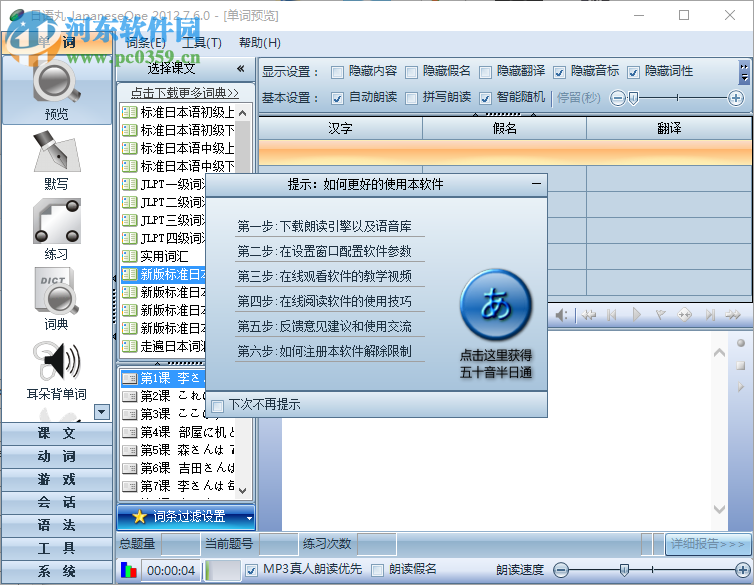Toggle 隐藏翻译 checkbox
The width and height of the screenshot is (754, 585).
pyautogui.click(x=486, y=73)
